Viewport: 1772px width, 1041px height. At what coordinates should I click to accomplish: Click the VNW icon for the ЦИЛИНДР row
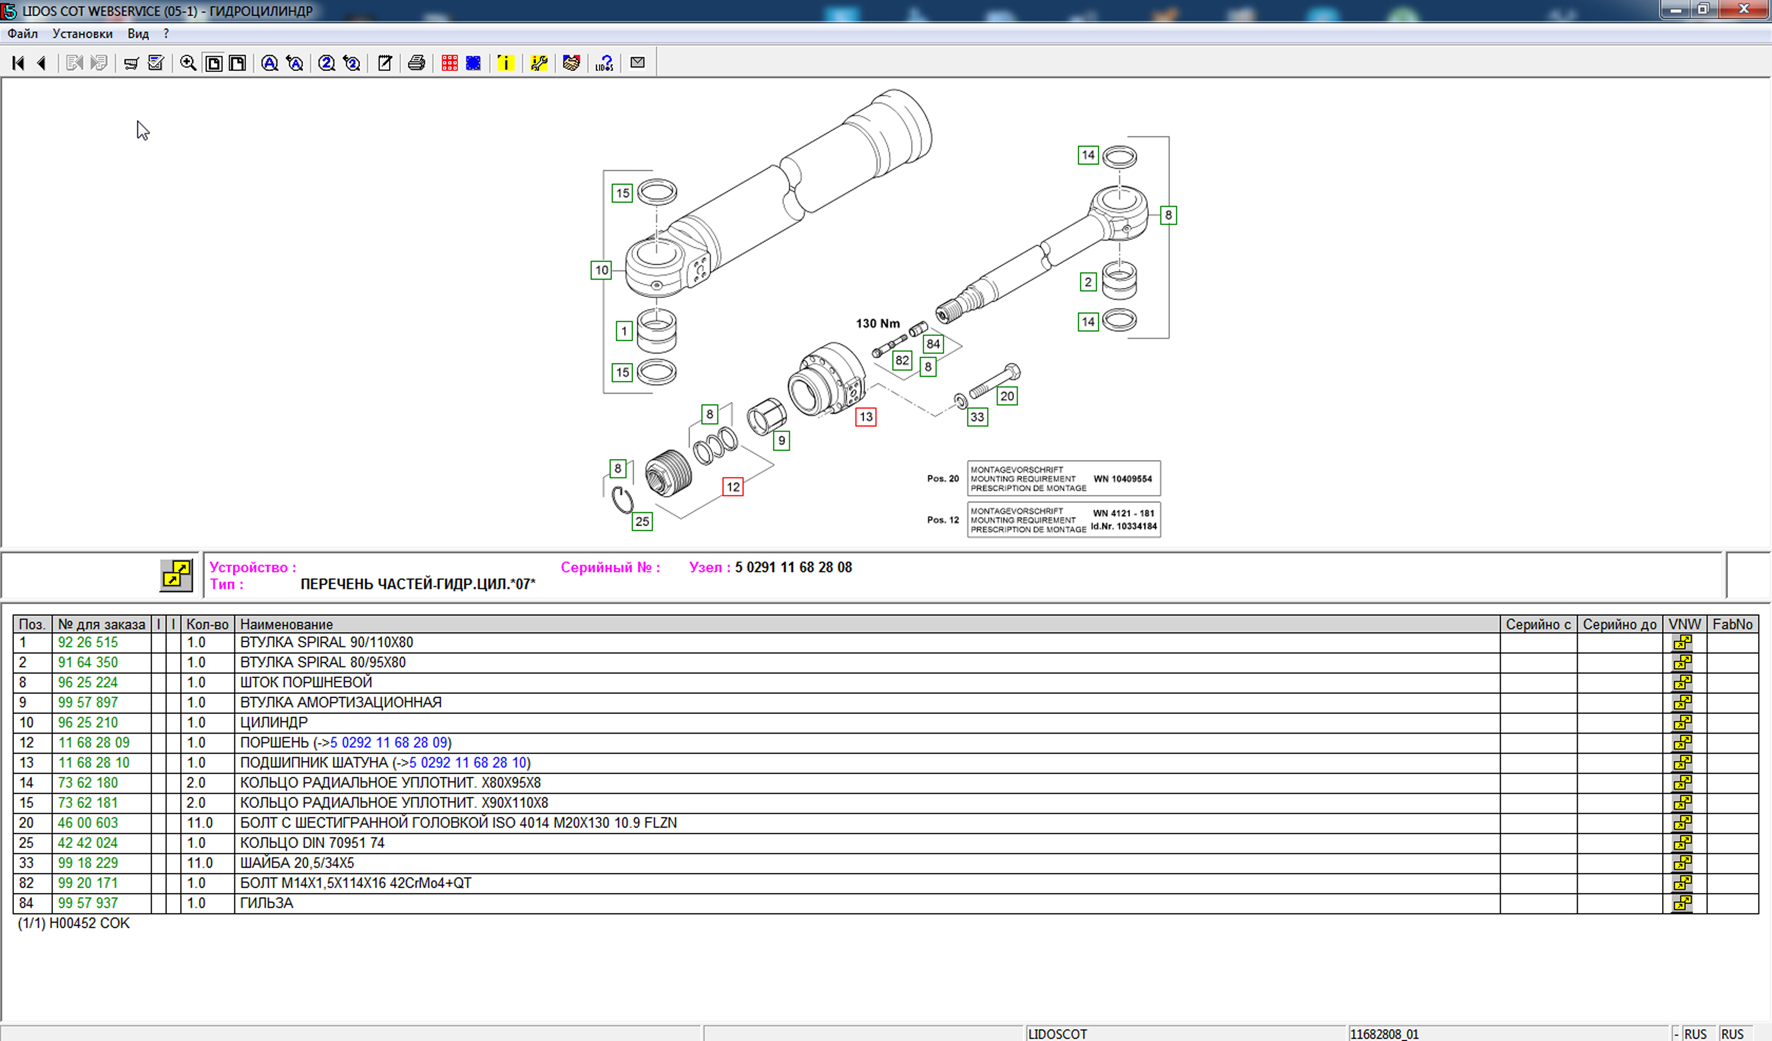tap(1683, 723)
